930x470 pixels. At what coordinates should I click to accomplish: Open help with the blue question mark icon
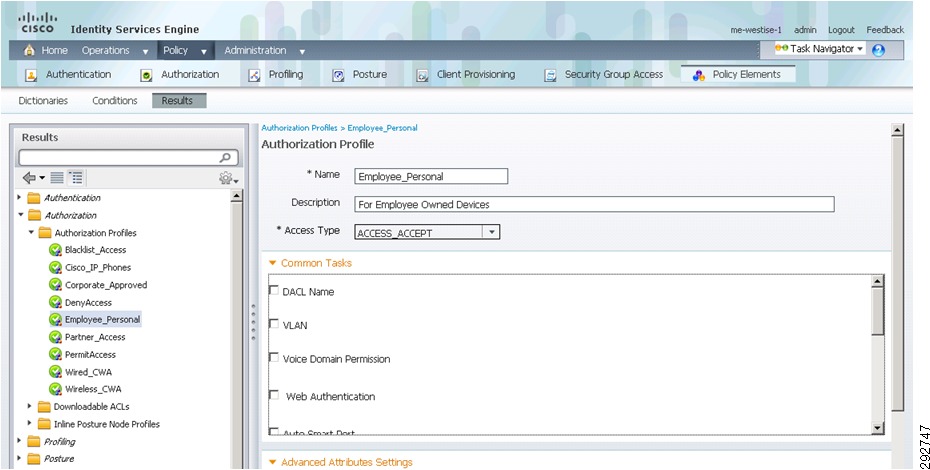[x=878, y=50]
